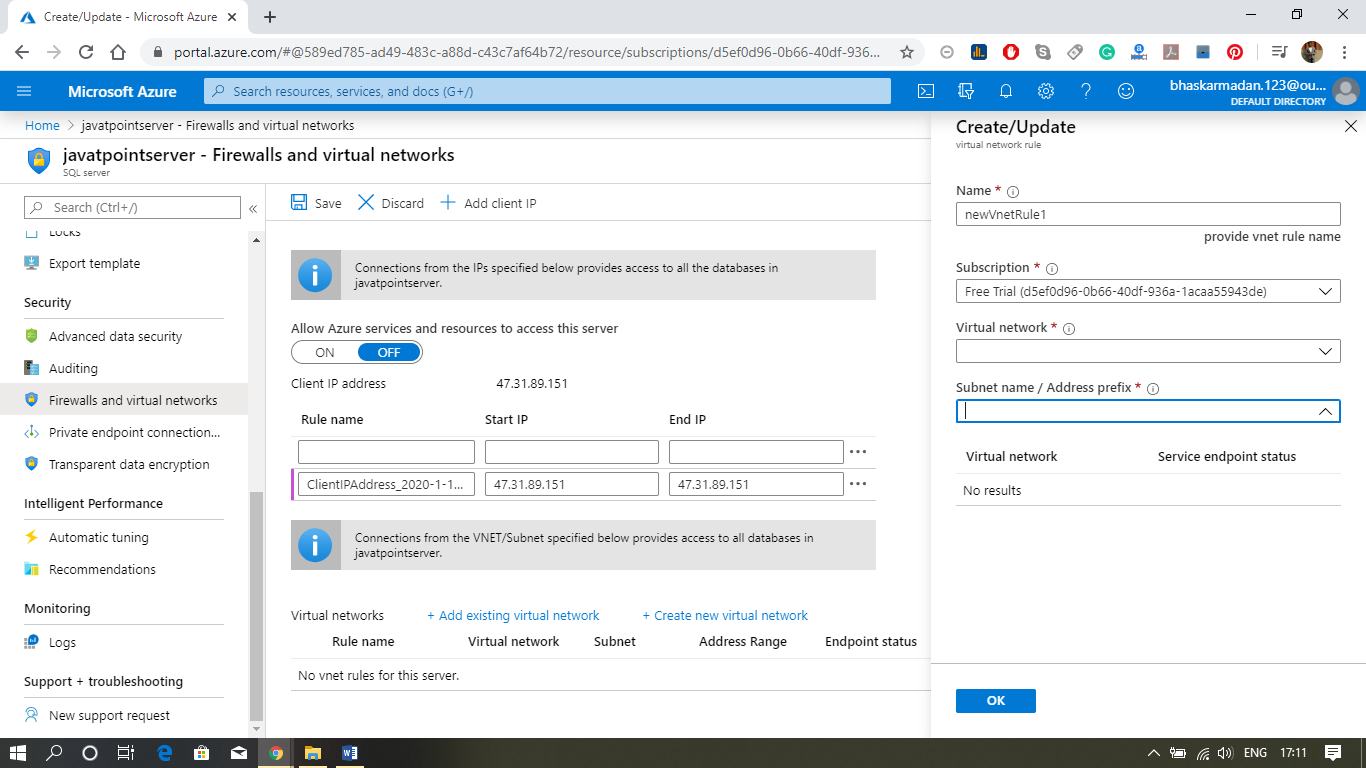Collapse the left menu with the double chevron
The image size is (1366, 768).
[253, 208]
